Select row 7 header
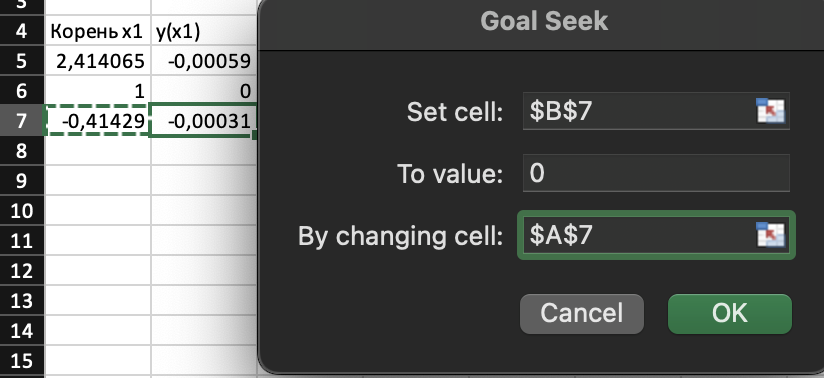This screenshot has height=378, width=824. pyautogui.click(x=22, y=121)
